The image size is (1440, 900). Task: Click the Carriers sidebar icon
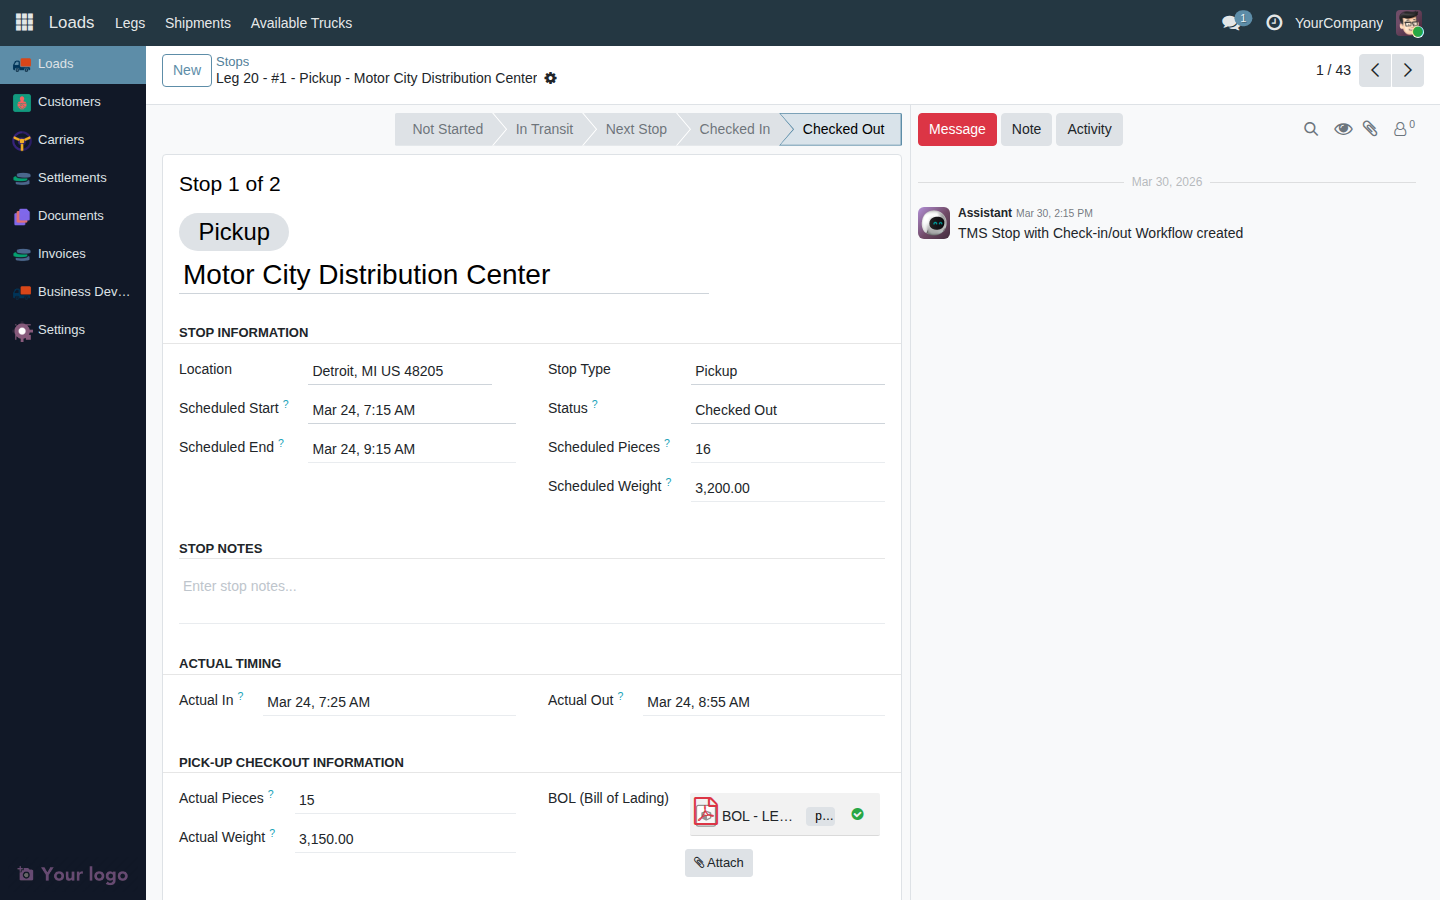click(22, 140)
